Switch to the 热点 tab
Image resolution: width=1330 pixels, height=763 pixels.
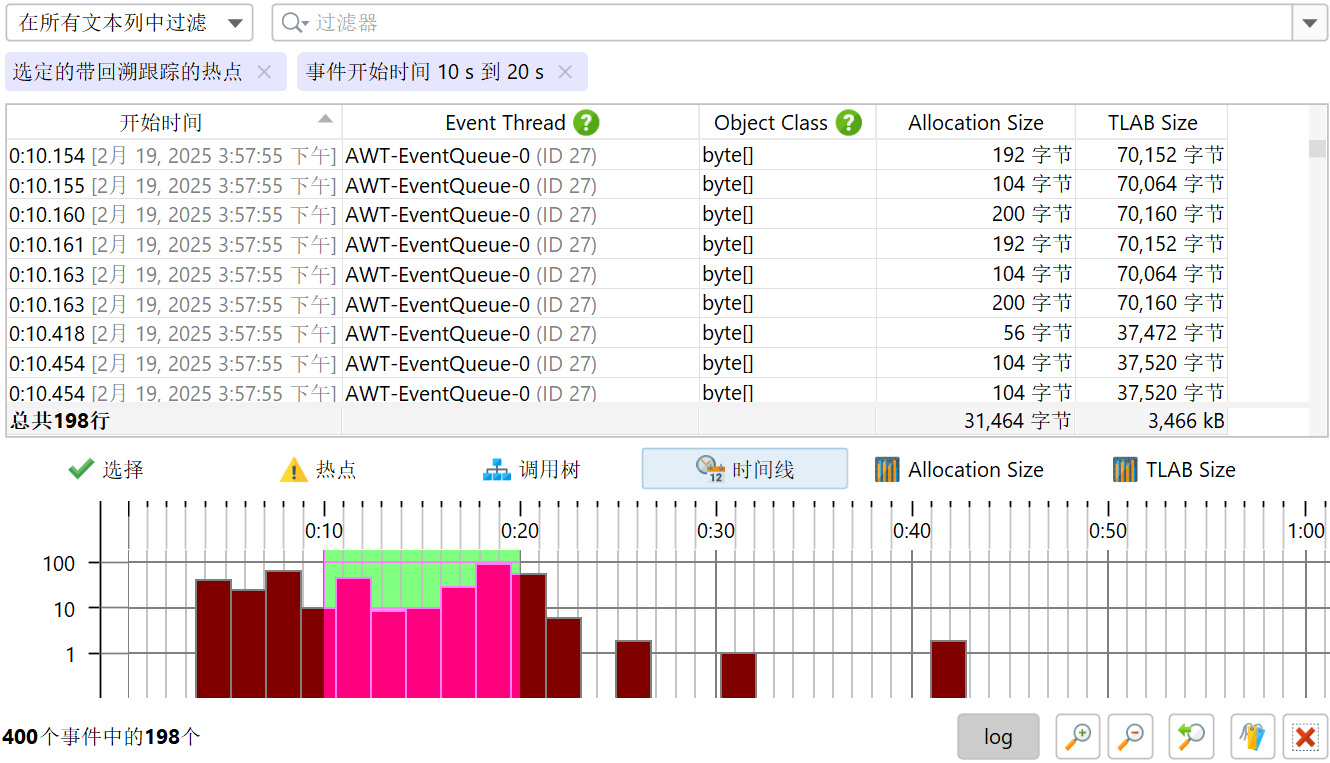[x=318, y=469]
